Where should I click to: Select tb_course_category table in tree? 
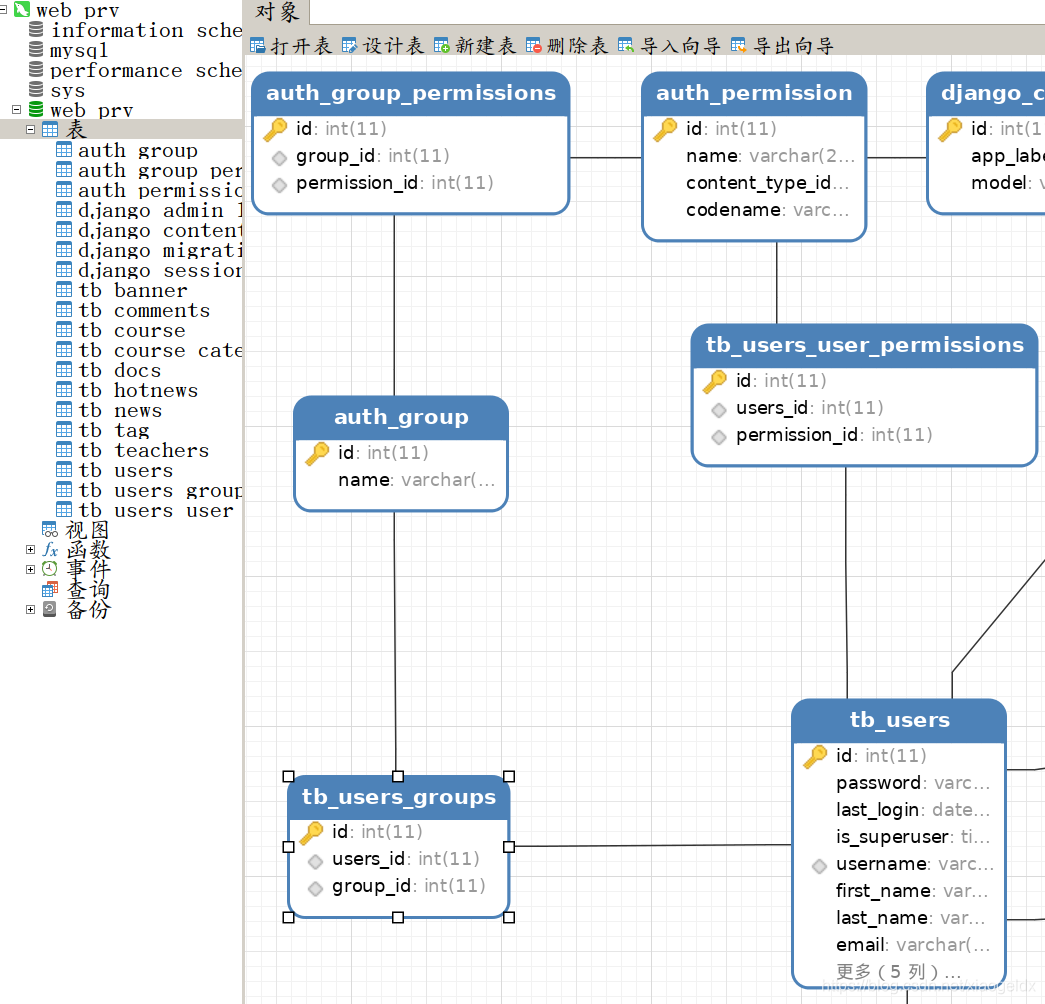click(x=159, y=350)
